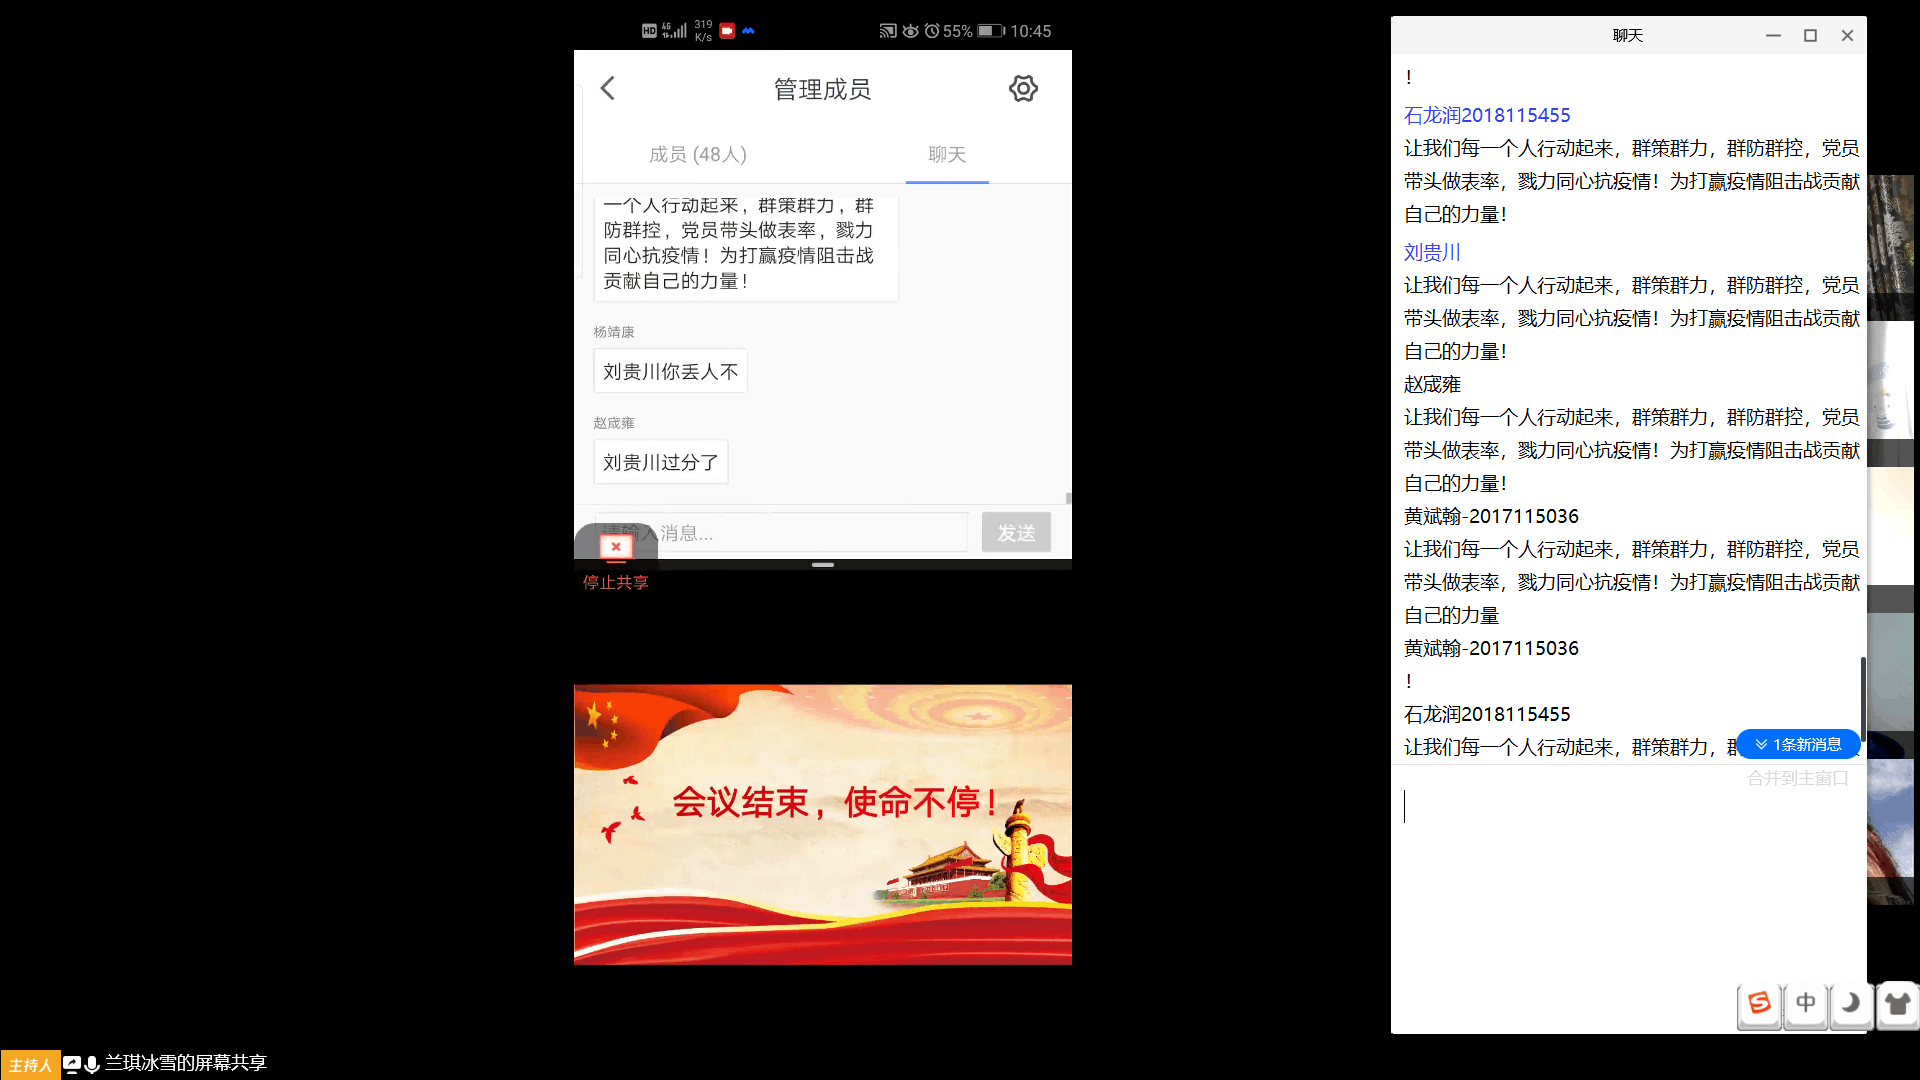Toggle the 中 Chinese input mode key

click(1806, 1003)
